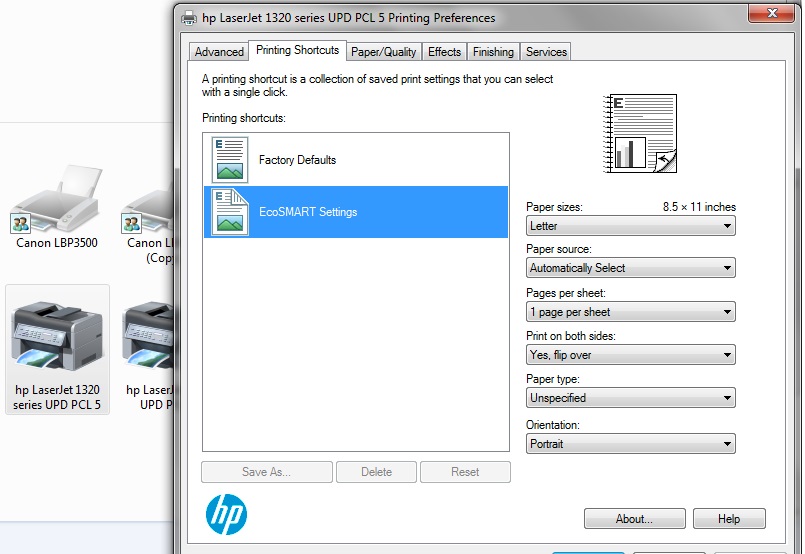805x554 pixels.
Task: Click the Reset button
Action: [x=465, y=472]
